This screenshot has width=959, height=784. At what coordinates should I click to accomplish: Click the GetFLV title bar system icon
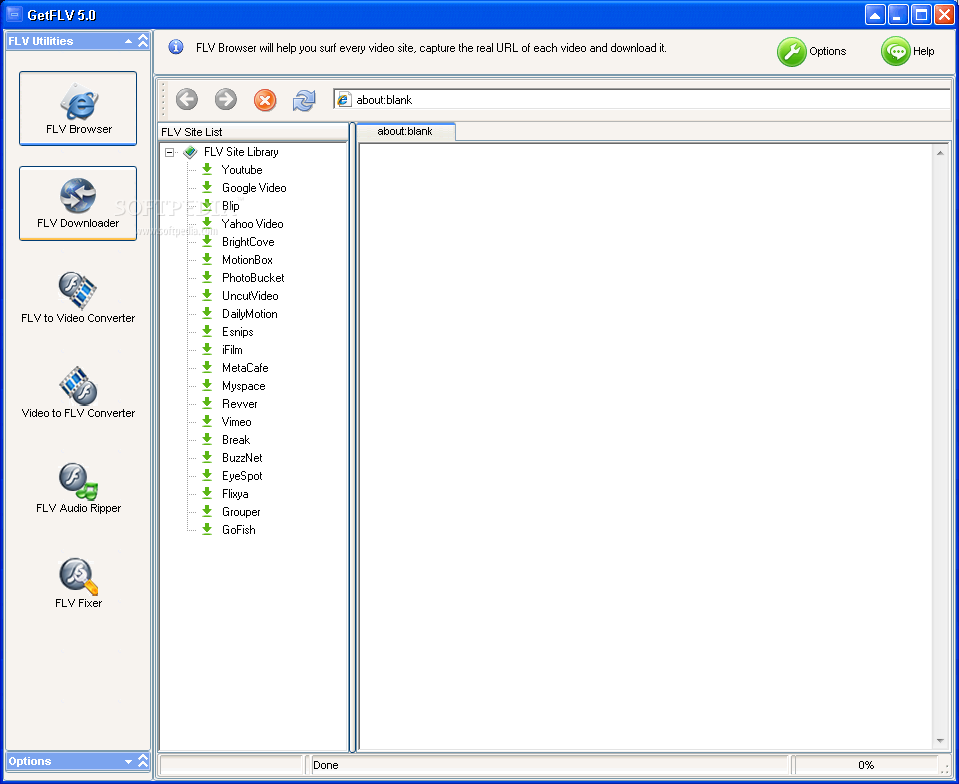[13, 14]
